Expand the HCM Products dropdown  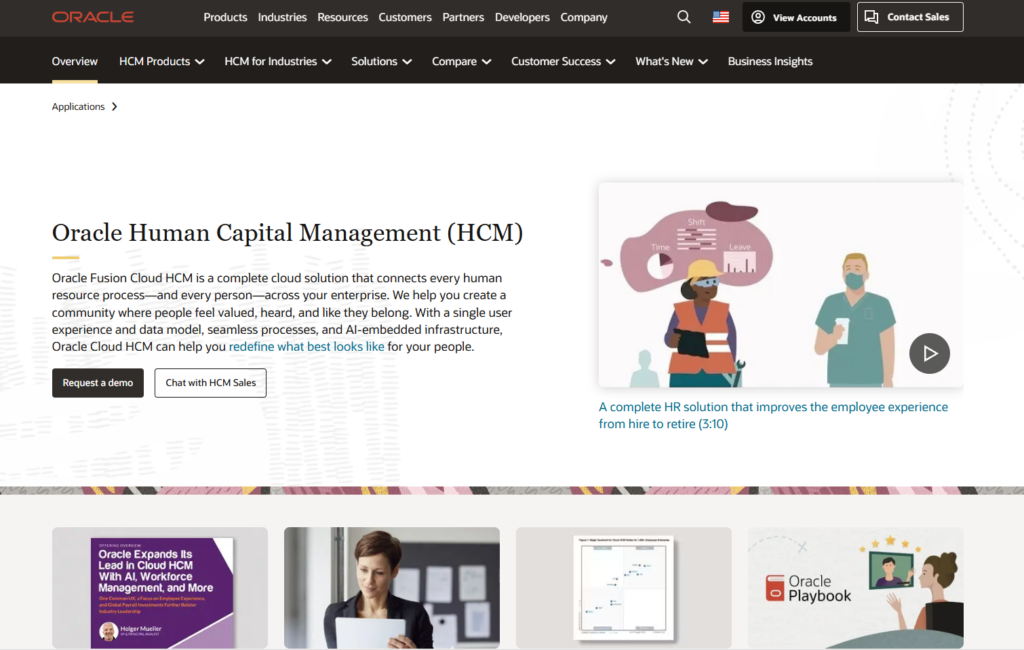(x=161, y=61)
